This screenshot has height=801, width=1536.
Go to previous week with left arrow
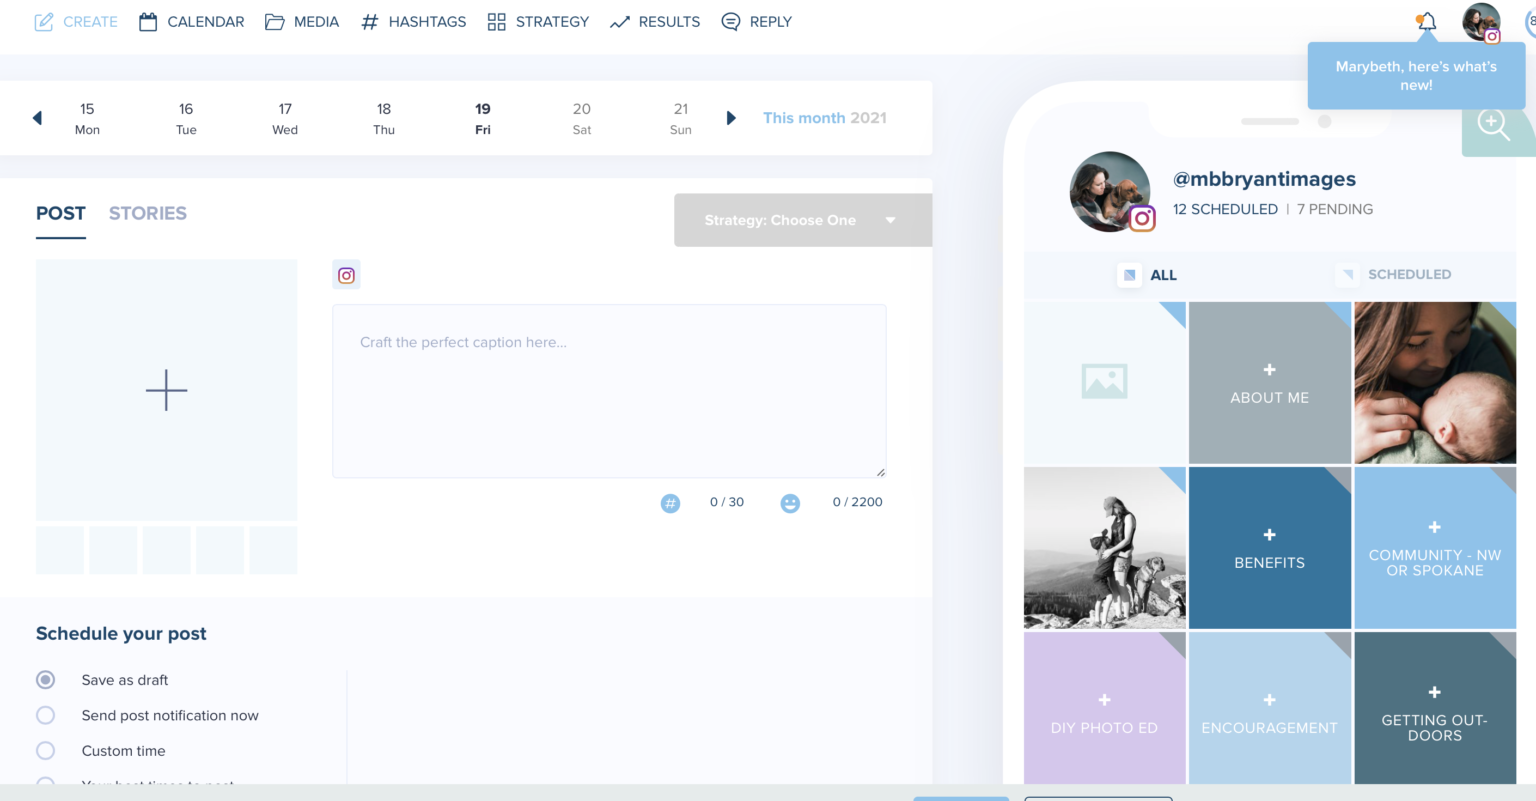(37, 118)
